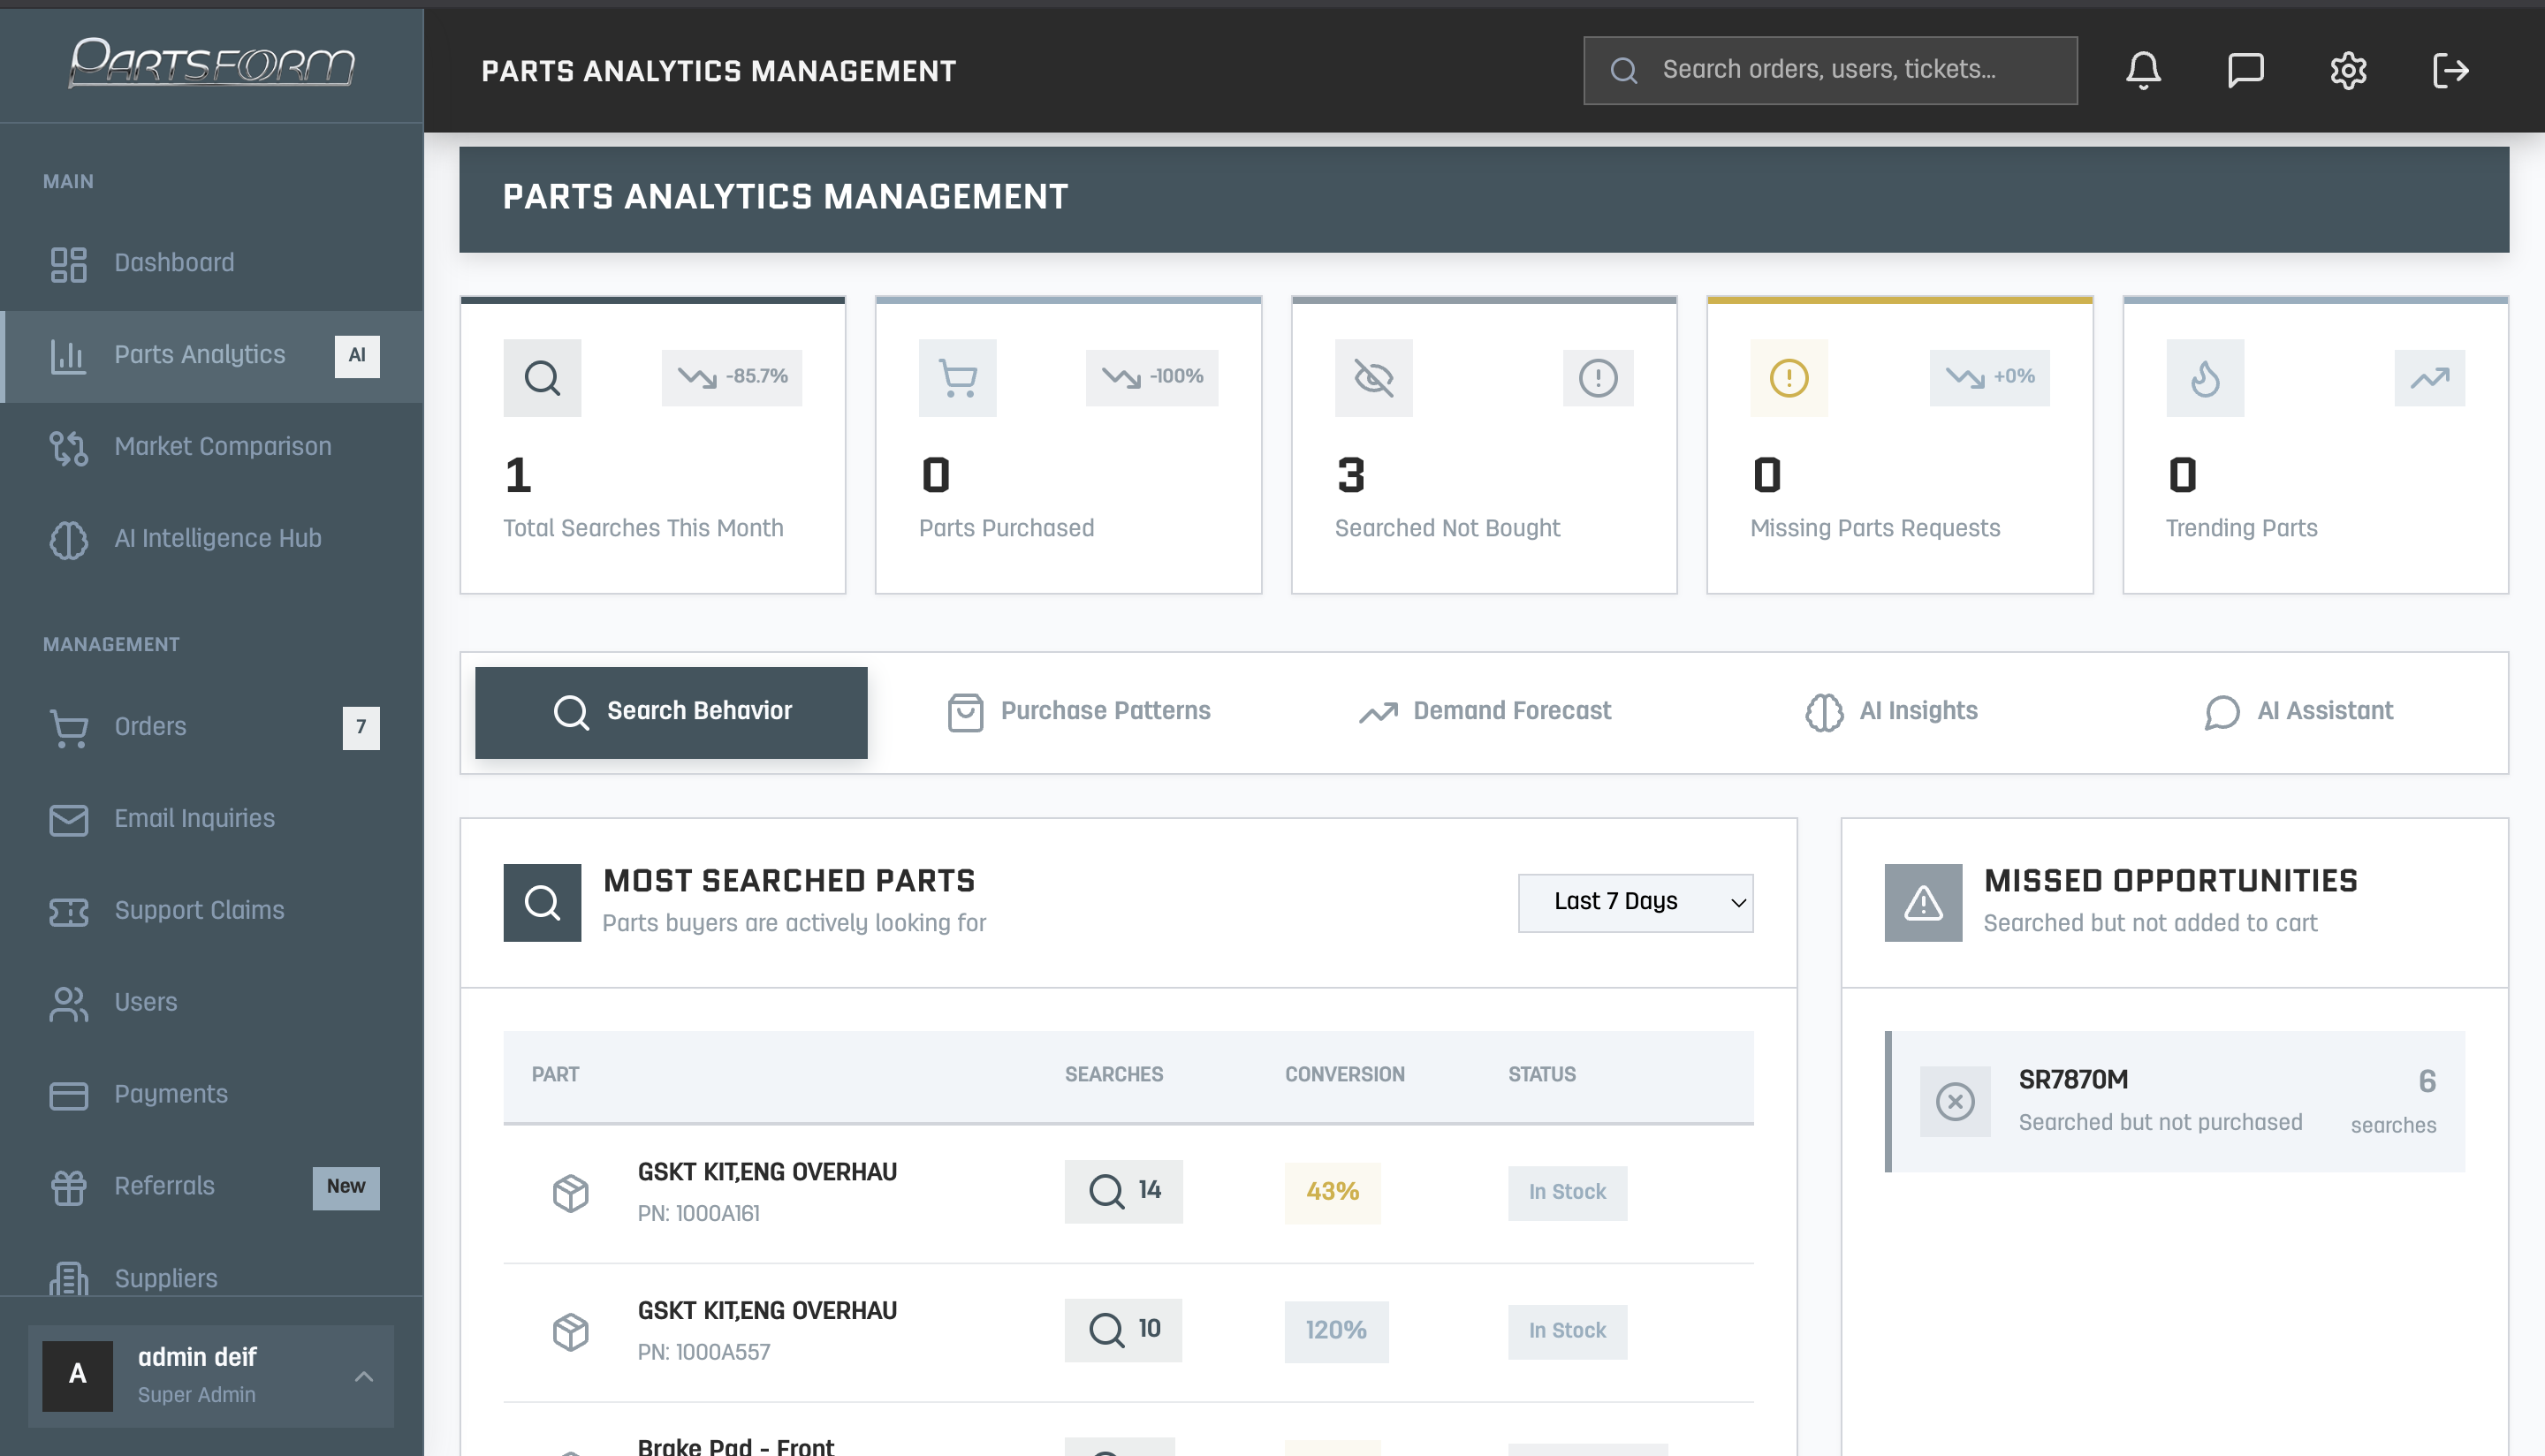Click the Trending Parts flame icon
This screenshot has width=2545, height=1456.
(2205, 378)
